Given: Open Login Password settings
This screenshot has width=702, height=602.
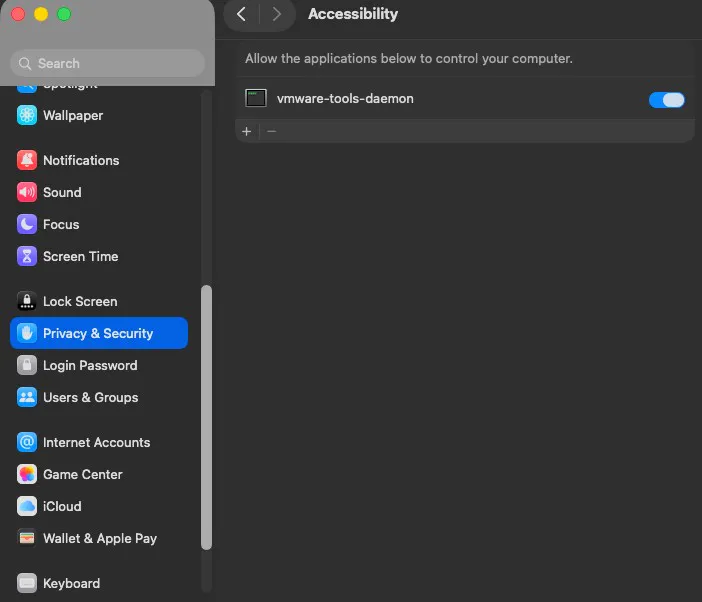Looking at the screenshot, I should point(90,365).
